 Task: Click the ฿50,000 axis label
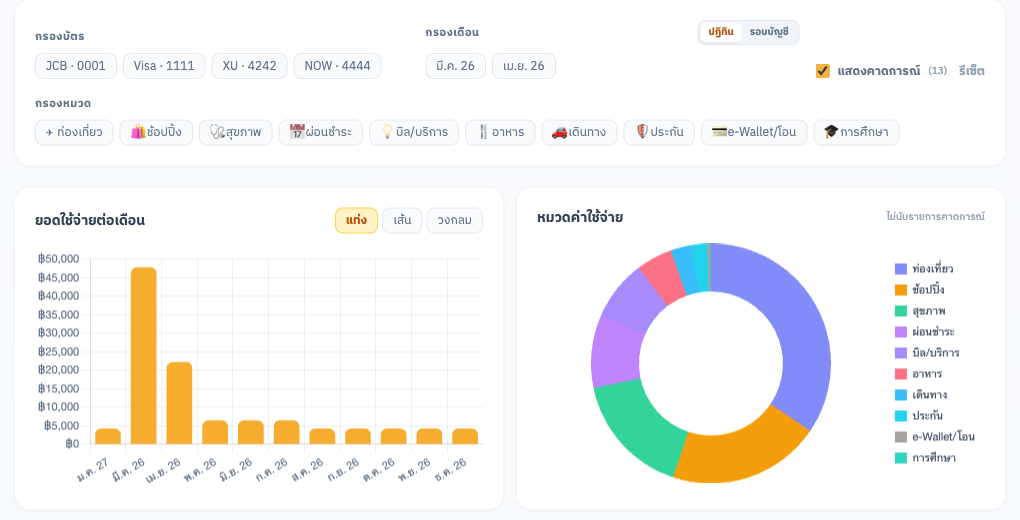pyautogui.click(x=59, y=259)
